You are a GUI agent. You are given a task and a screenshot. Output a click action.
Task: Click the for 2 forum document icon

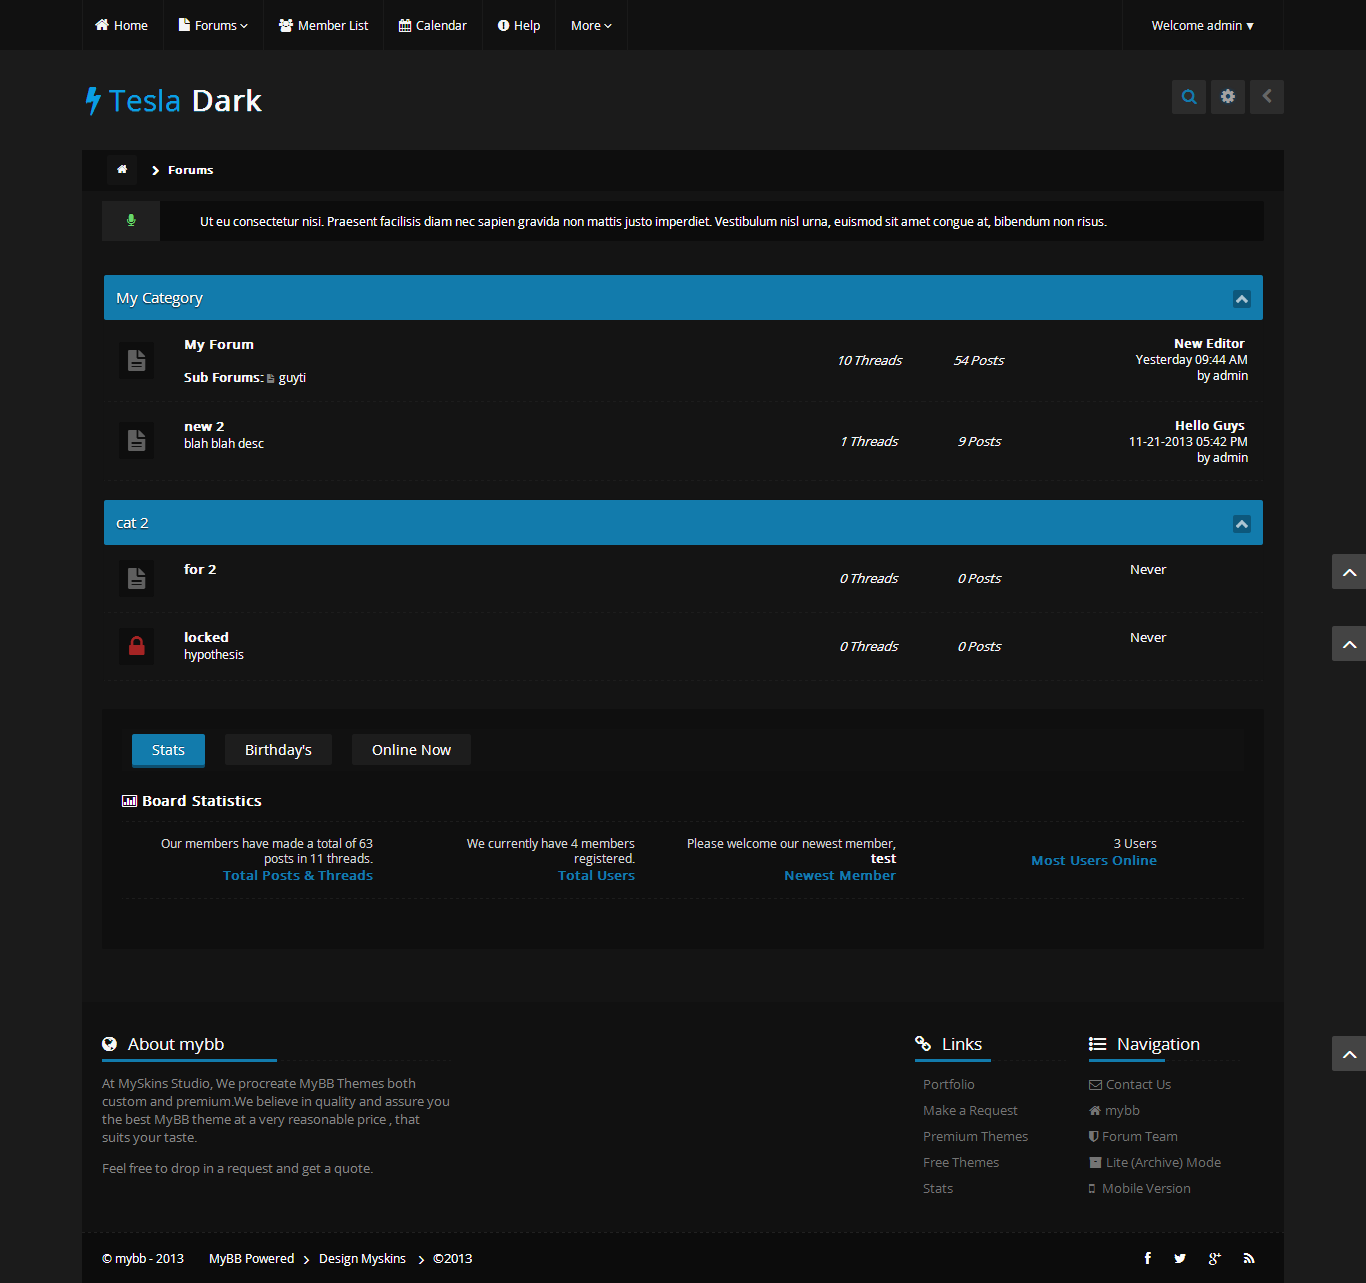coord(137,578)
